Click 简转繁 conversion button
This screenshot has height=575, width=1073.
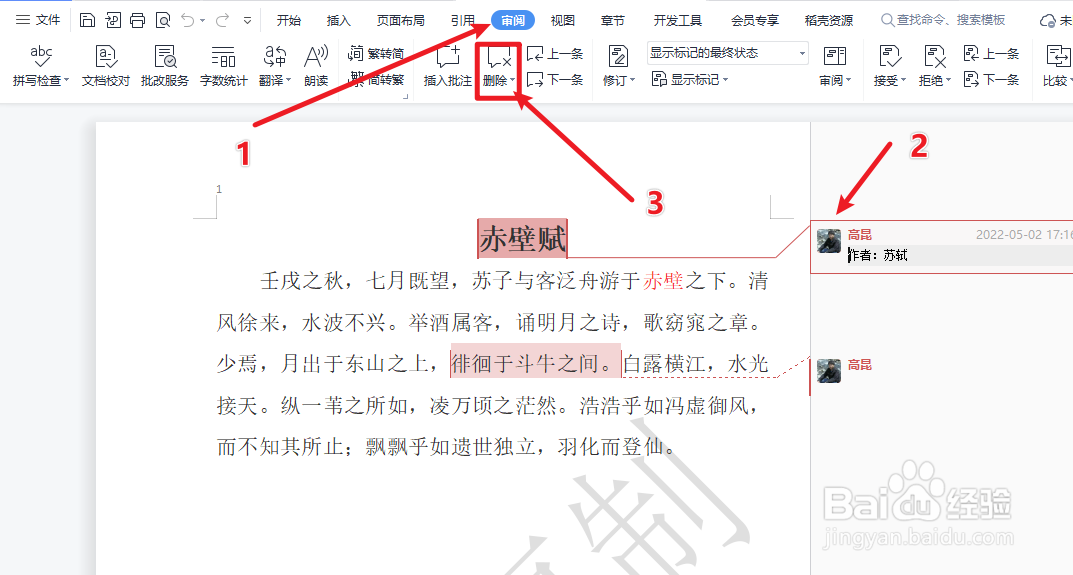click(x=376, y=79)
